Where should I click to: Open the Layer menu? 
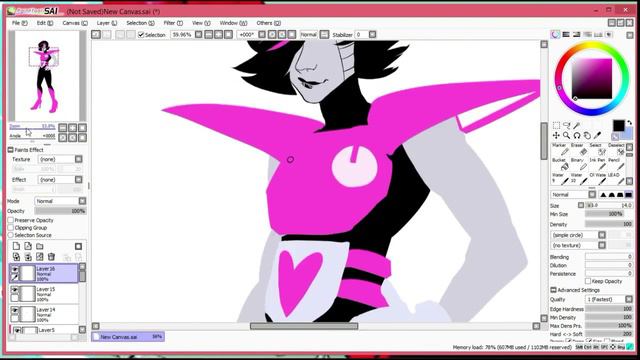[107, 23]
